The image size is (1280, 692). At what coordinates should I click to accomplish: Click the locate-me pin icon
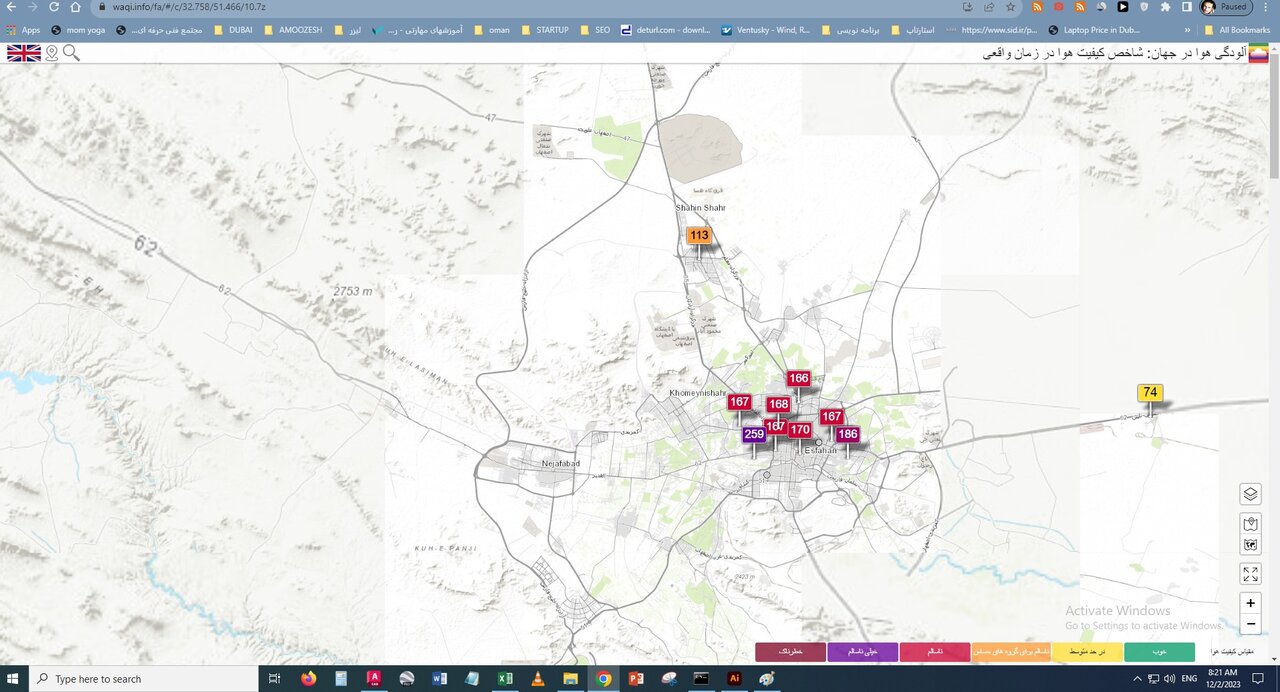click(x=51, y=53)
